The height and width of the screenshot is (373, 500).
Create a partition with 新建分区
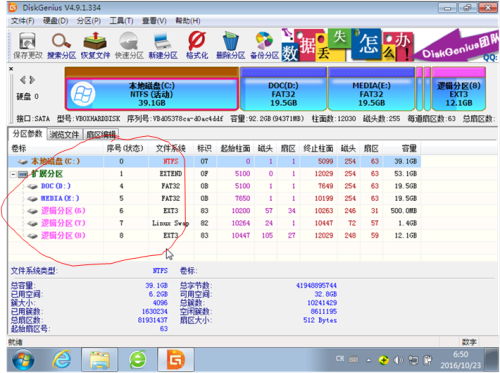pos(163,46)
